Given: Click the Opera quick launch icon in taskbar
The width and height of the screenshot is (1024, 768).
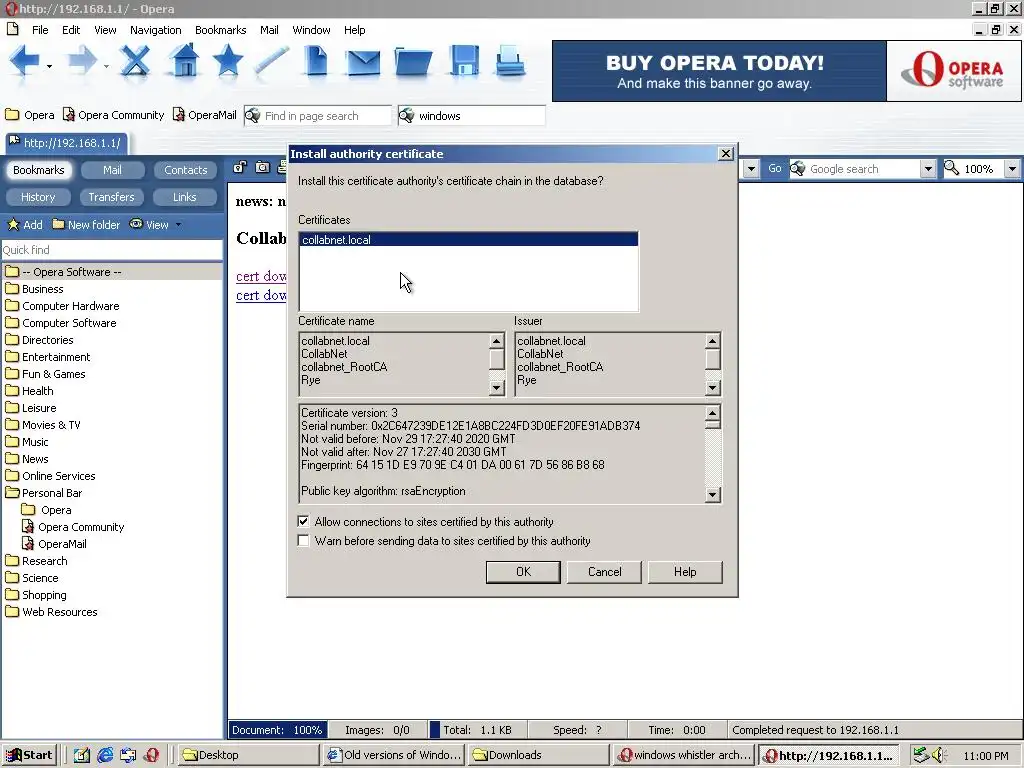Looking at the screenshot, I should click(152, 755).
